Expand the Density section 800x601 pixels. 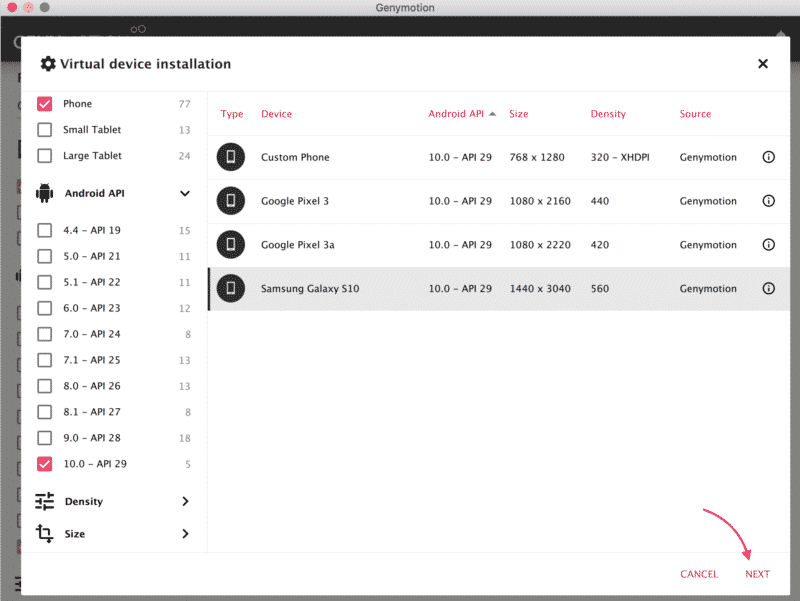pos(184,501)
